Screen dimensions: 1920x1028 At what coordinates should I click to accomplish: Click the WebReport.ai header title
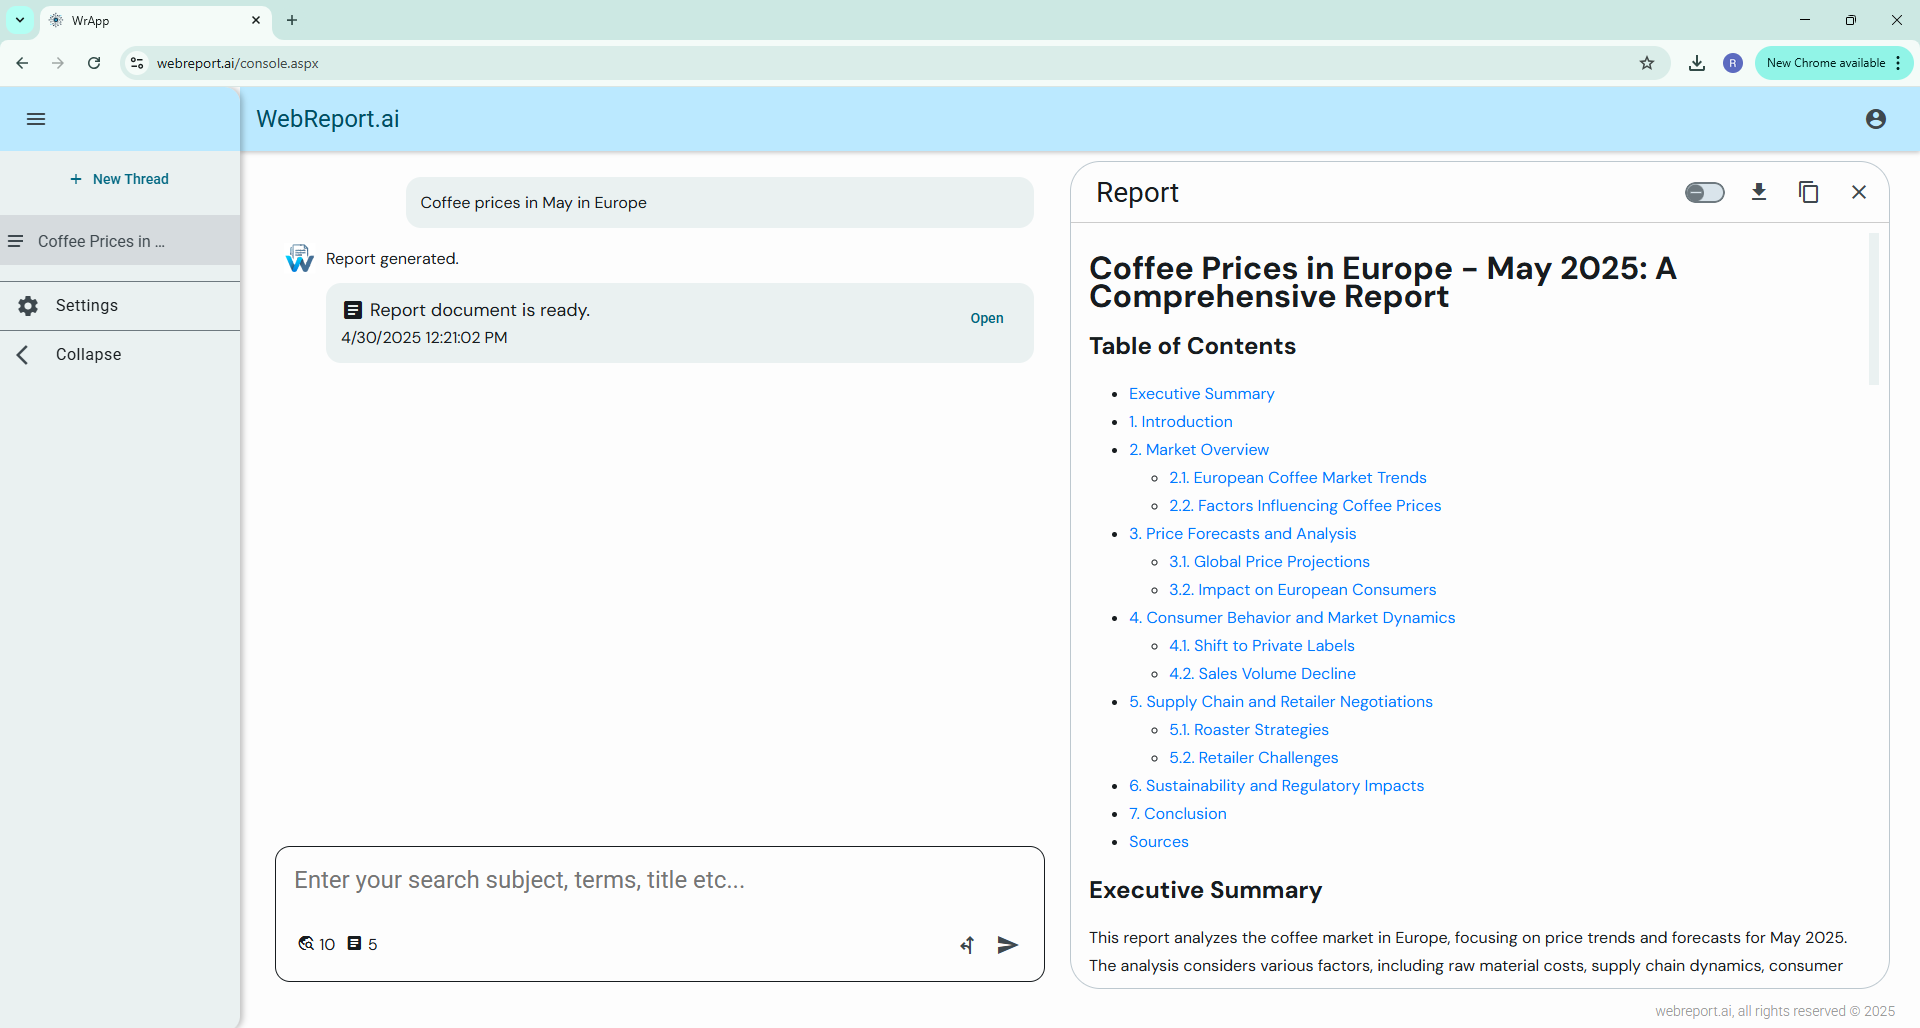[x=327, y=119]
